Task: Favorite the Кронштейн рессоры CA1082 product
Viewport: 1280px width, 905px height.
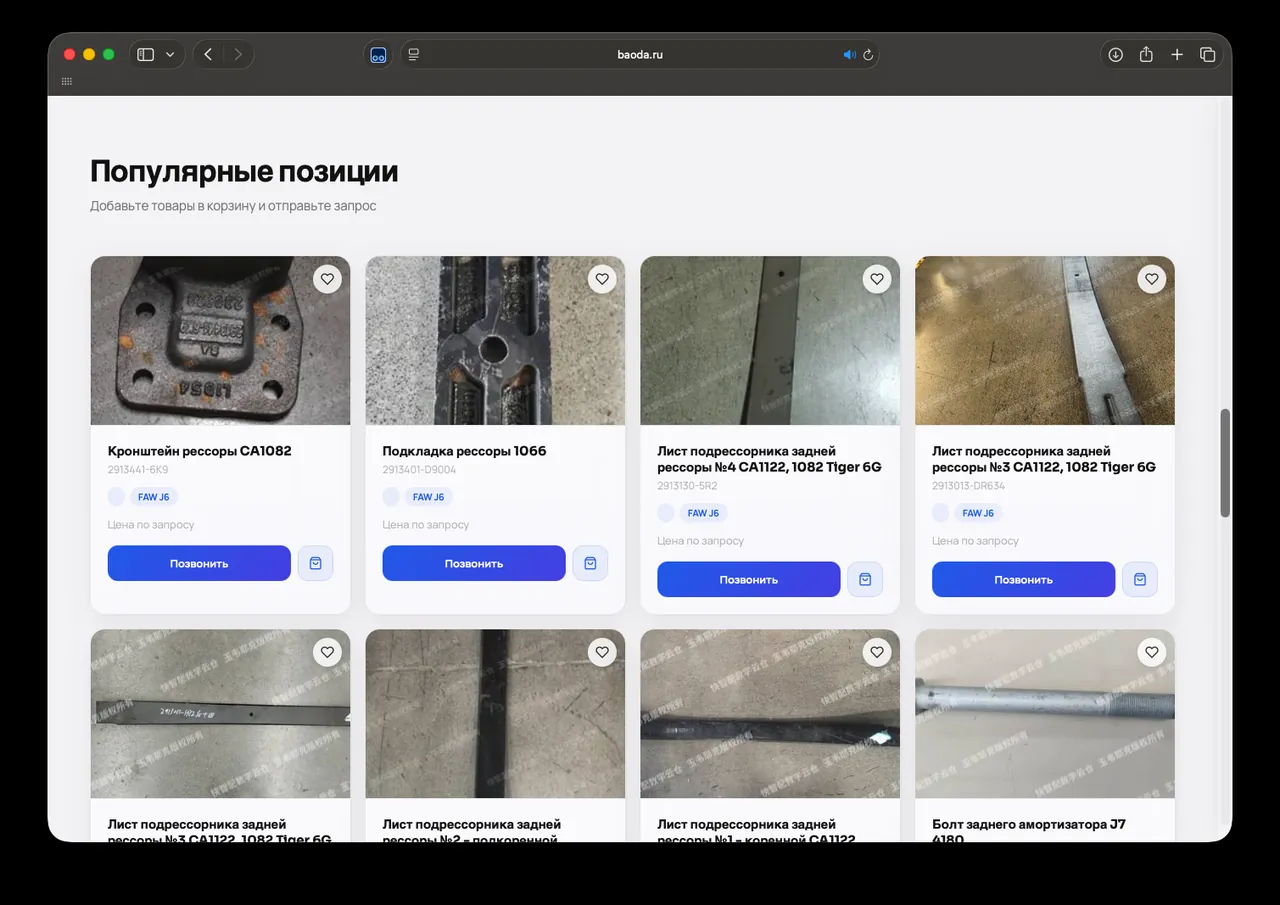Action: point(327,279)
